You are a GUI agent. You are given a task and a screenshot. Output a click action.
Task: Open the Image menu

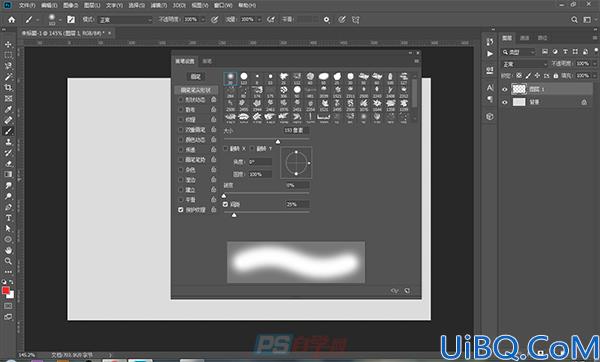pos(70,5)
